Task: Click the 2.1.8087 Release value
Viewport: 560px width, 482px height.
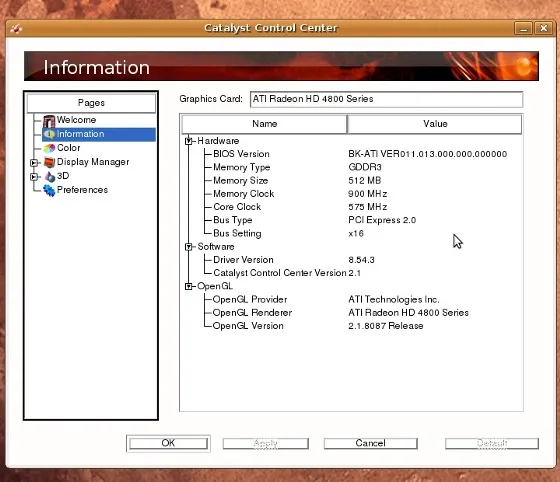Action: coord(386,326)
